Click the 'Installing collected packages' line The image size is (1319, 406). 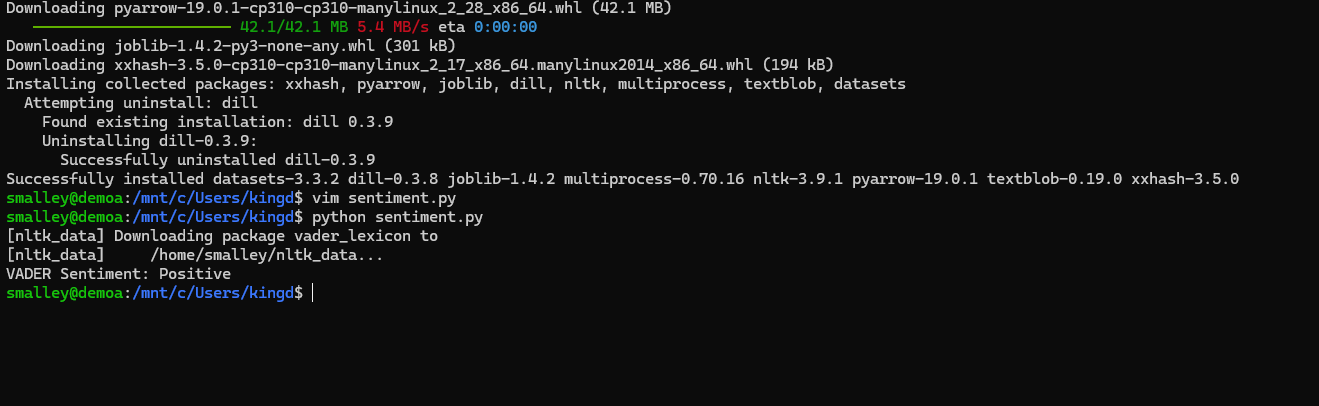click(456, 84)
